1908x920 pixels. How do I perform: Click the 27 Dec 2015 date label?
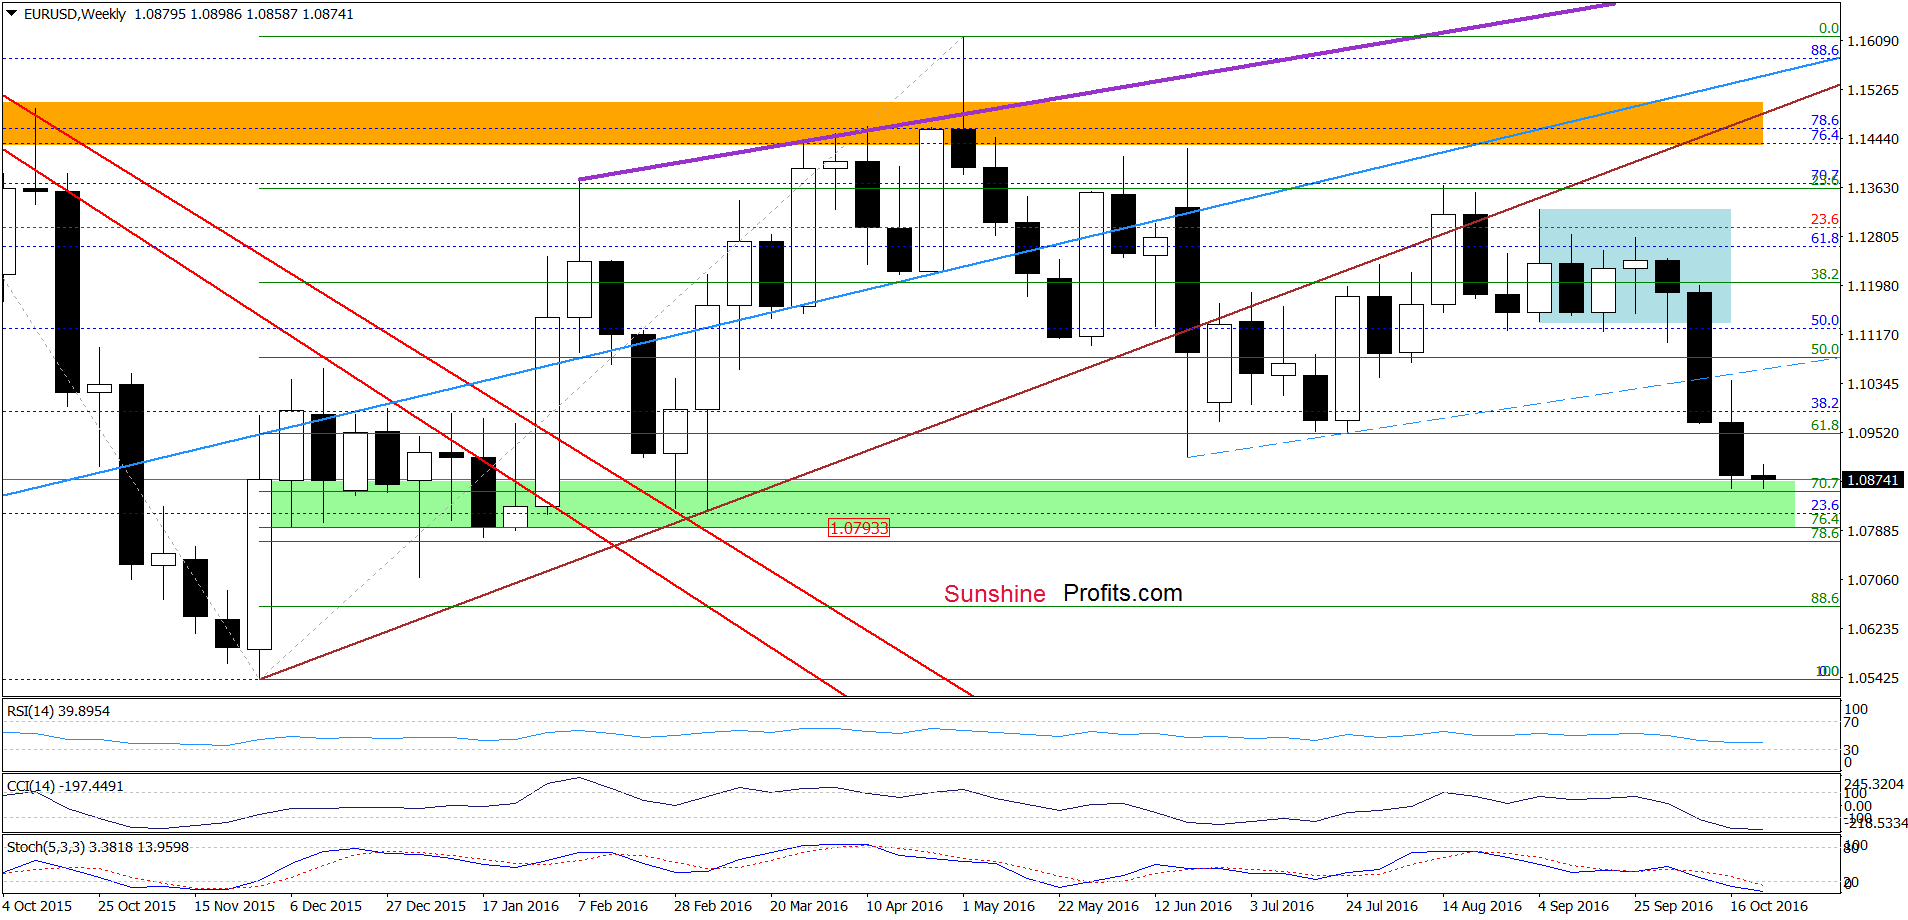coord(426,906)
